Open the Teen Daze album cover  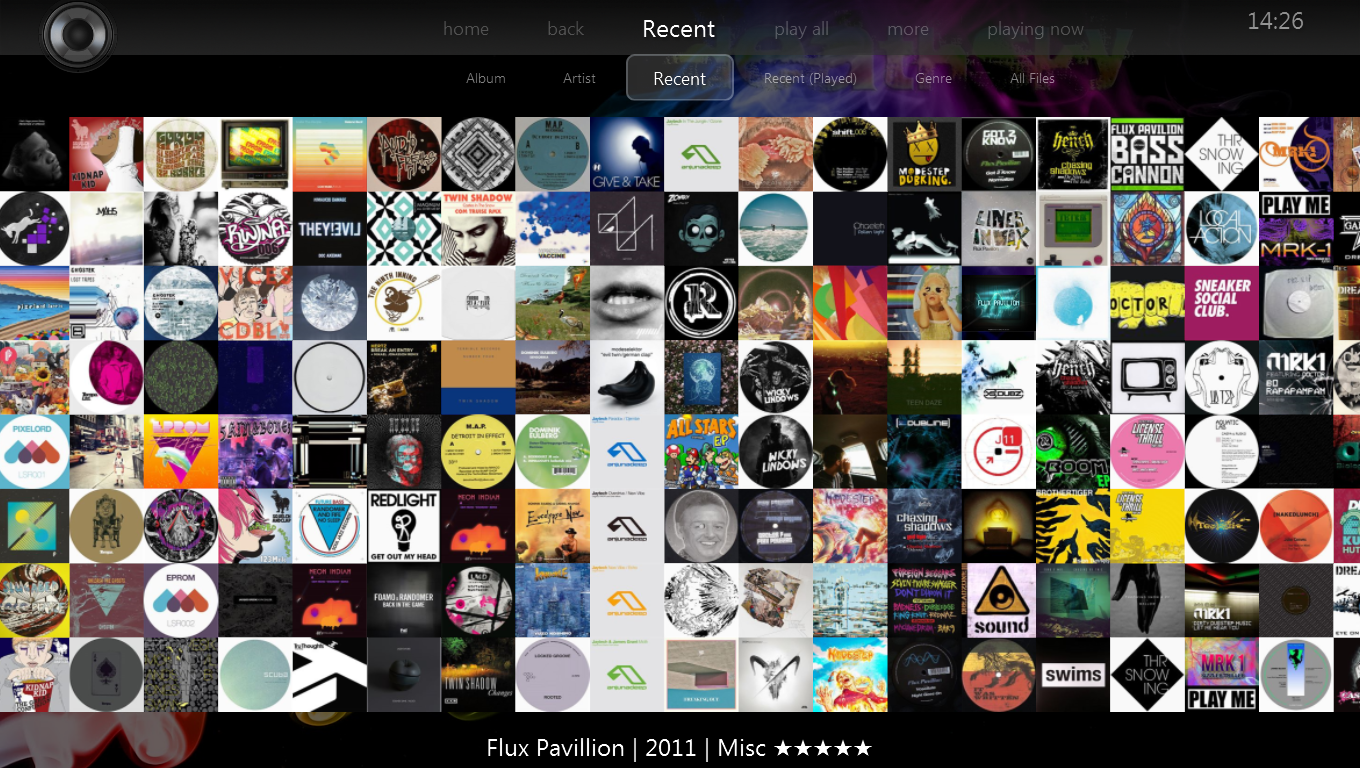click(x=924, y=377)
